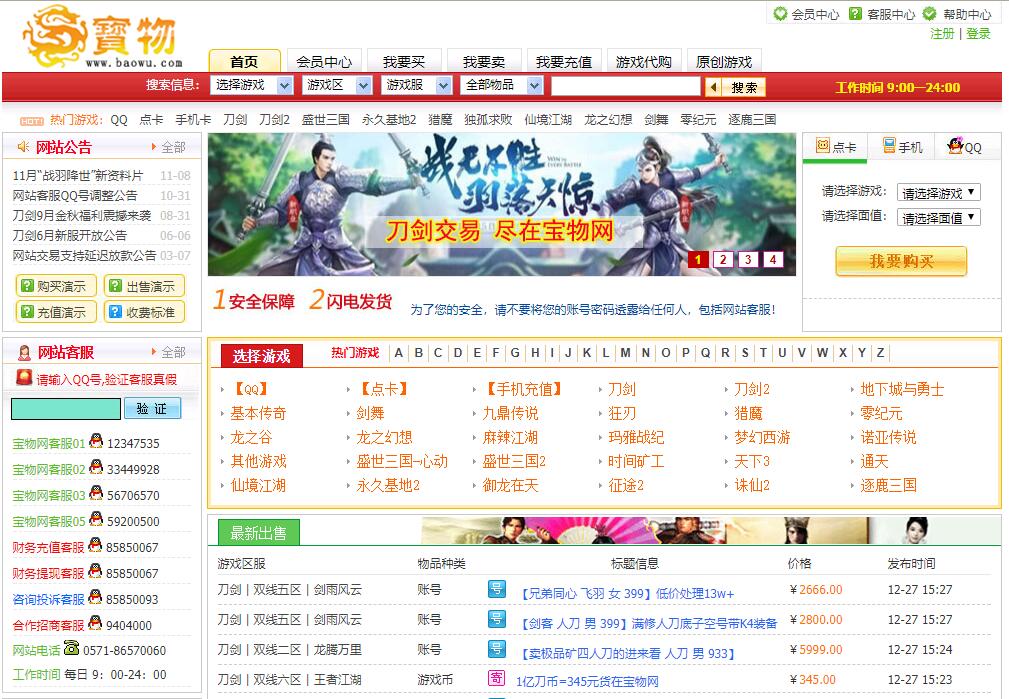Image resolution: width=1009 pixels, height=699 pixels.
Task: Click the green icon beside 会员中心 at top
Action: click(780, 14)
